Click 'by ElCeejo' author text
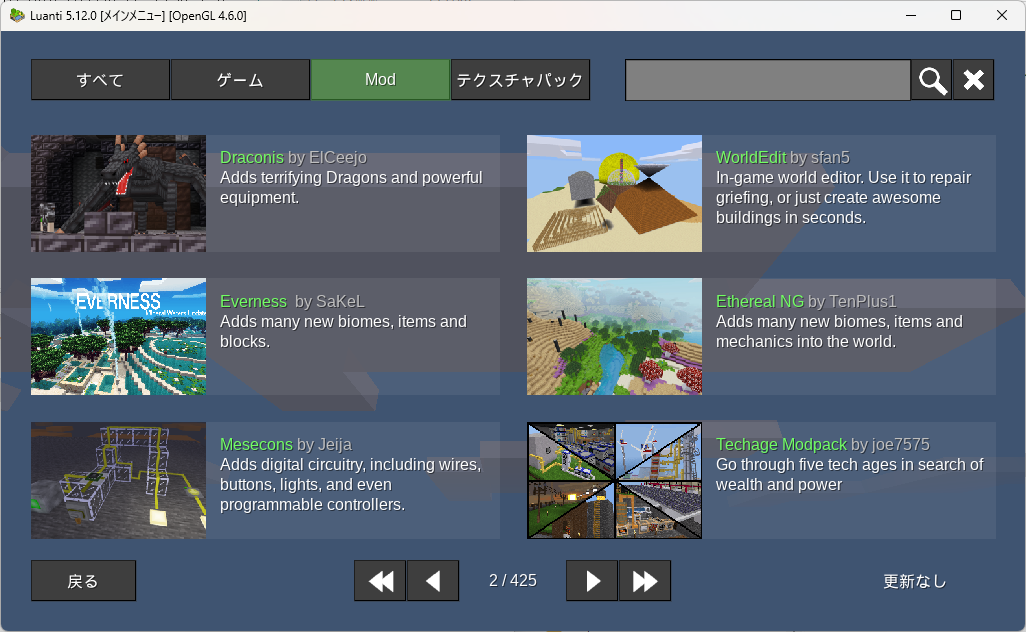The width and height of the screenshot is (1026, 632). click(328, 158)
